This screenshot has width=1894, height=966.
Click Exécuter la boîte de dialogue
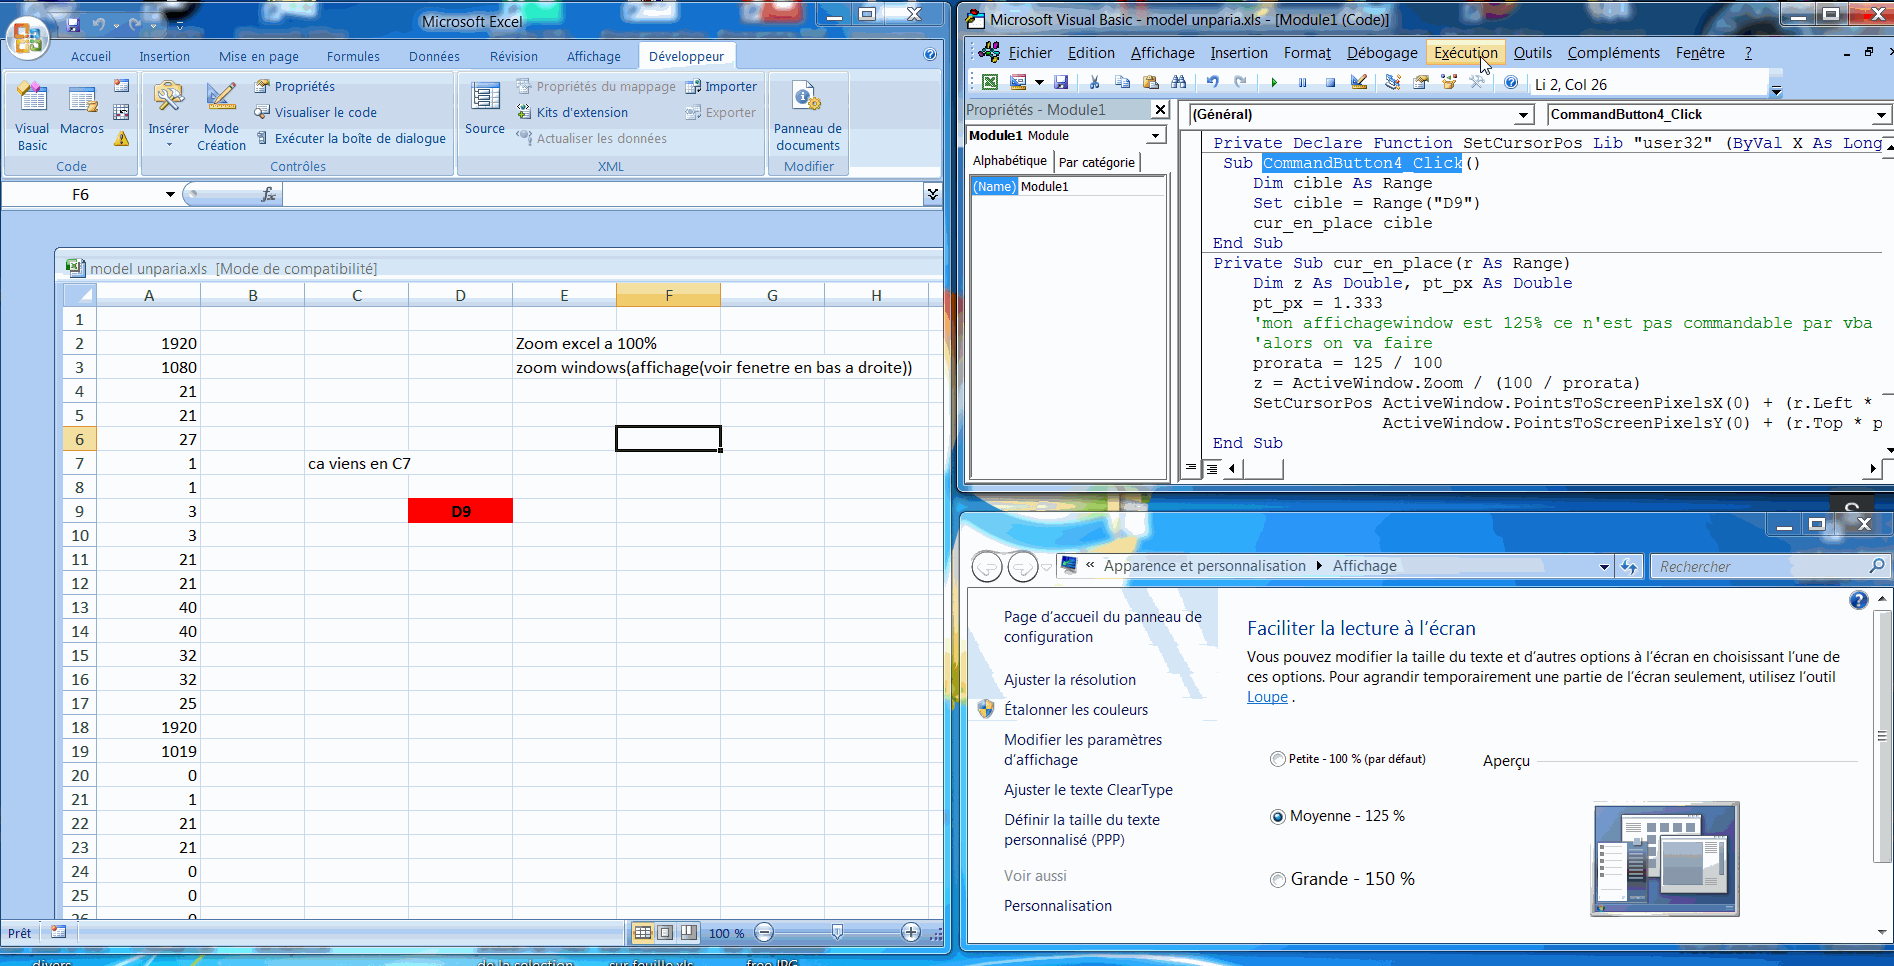point(351,139)
